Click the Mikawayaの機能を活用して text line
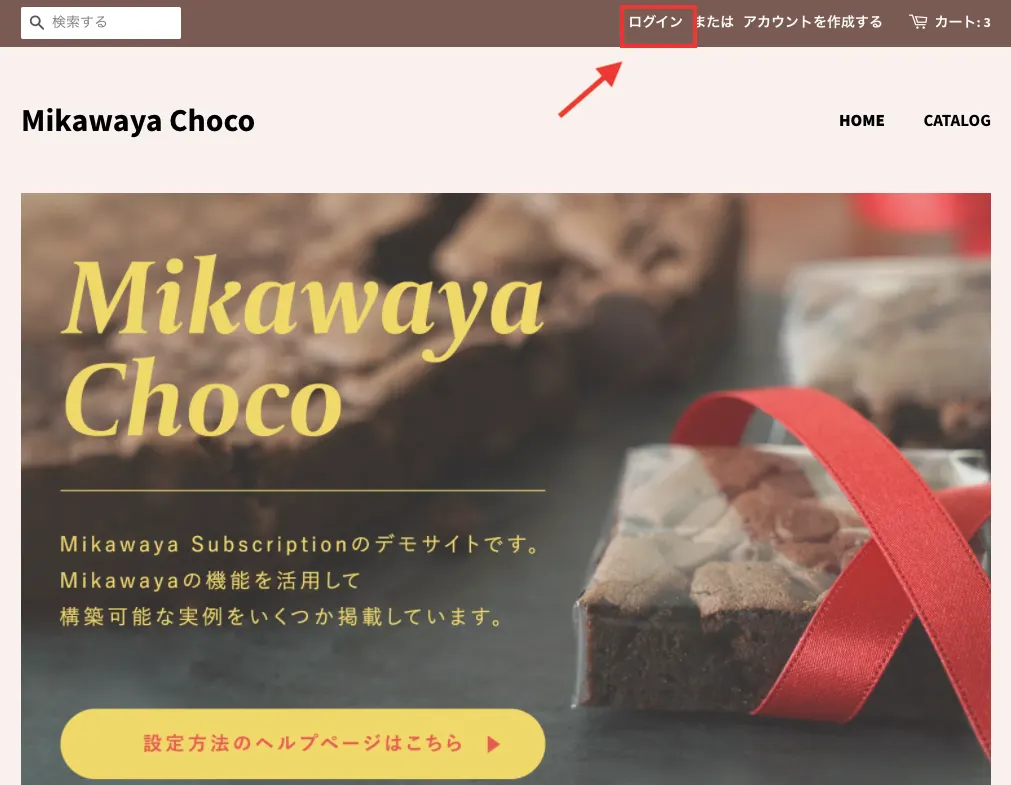This screenshot has height=785, width=1011. coord(210,580)
